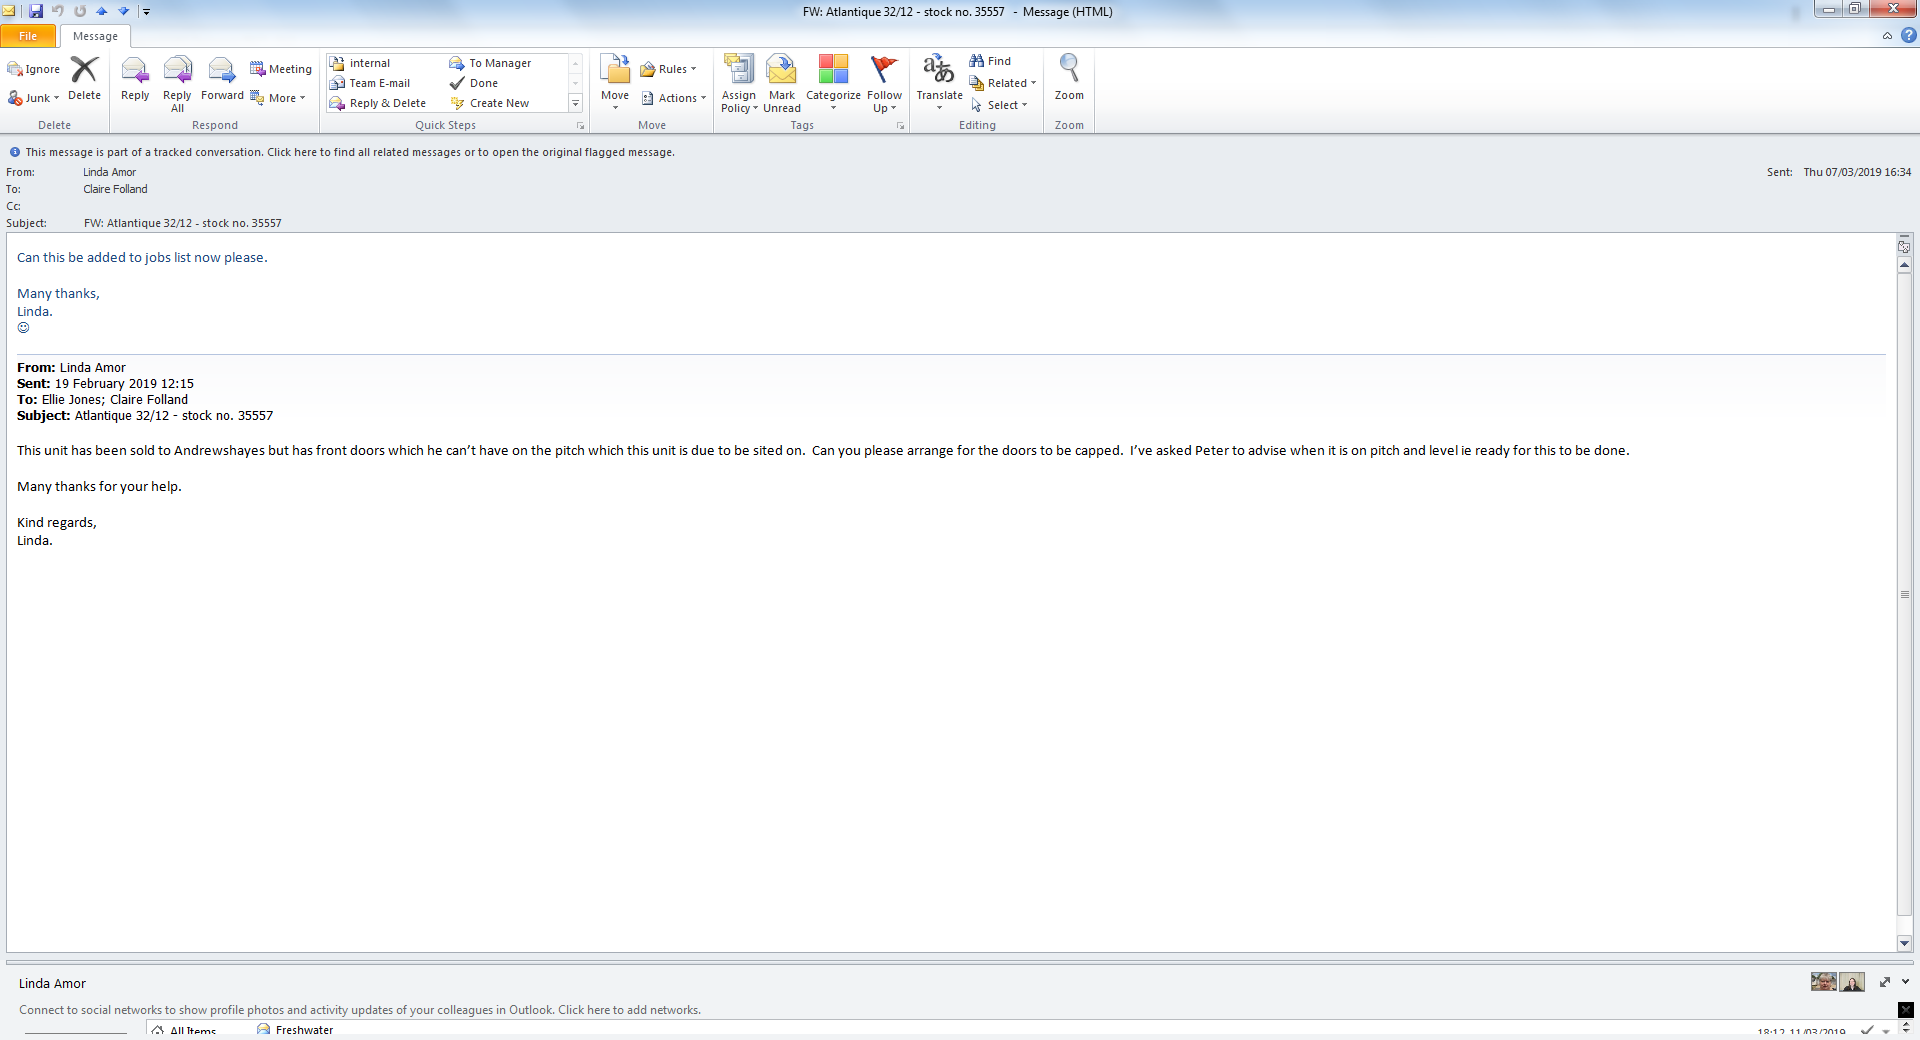Go to the next item using the down arrow
Viewport: 1920px width, 1040px height.
pyautogui.click(x=124, y=11)
